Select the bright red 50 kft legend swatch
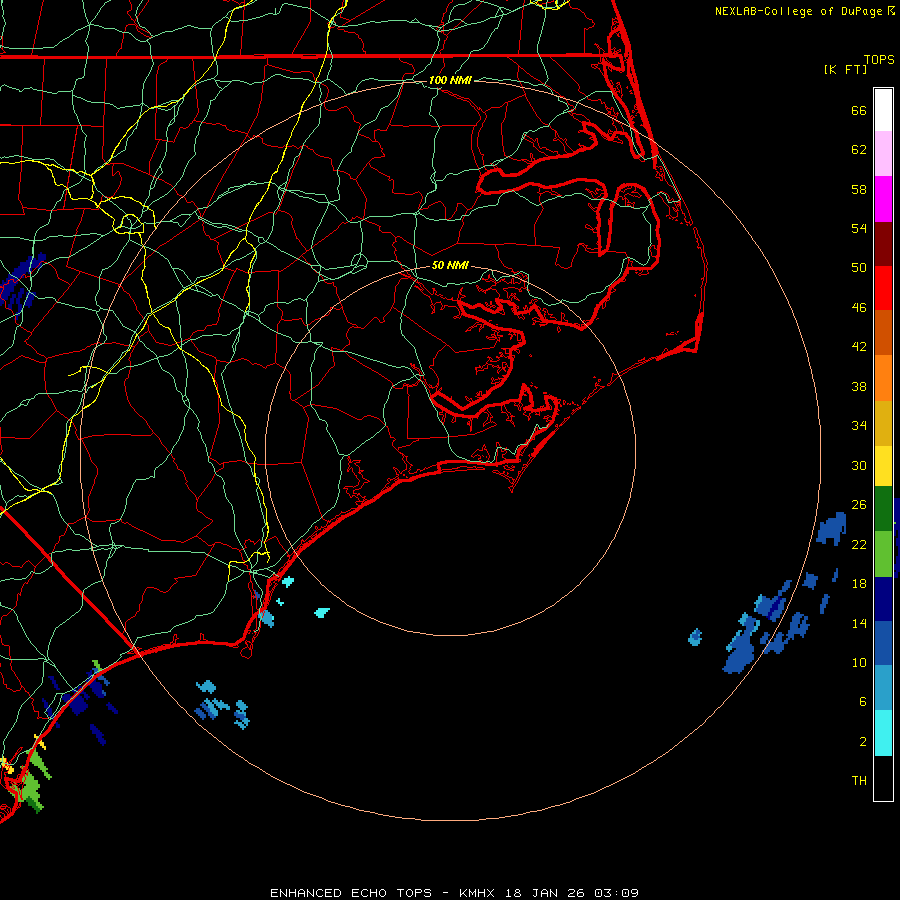The image size is (900, 900). click(x=883, y=288)
